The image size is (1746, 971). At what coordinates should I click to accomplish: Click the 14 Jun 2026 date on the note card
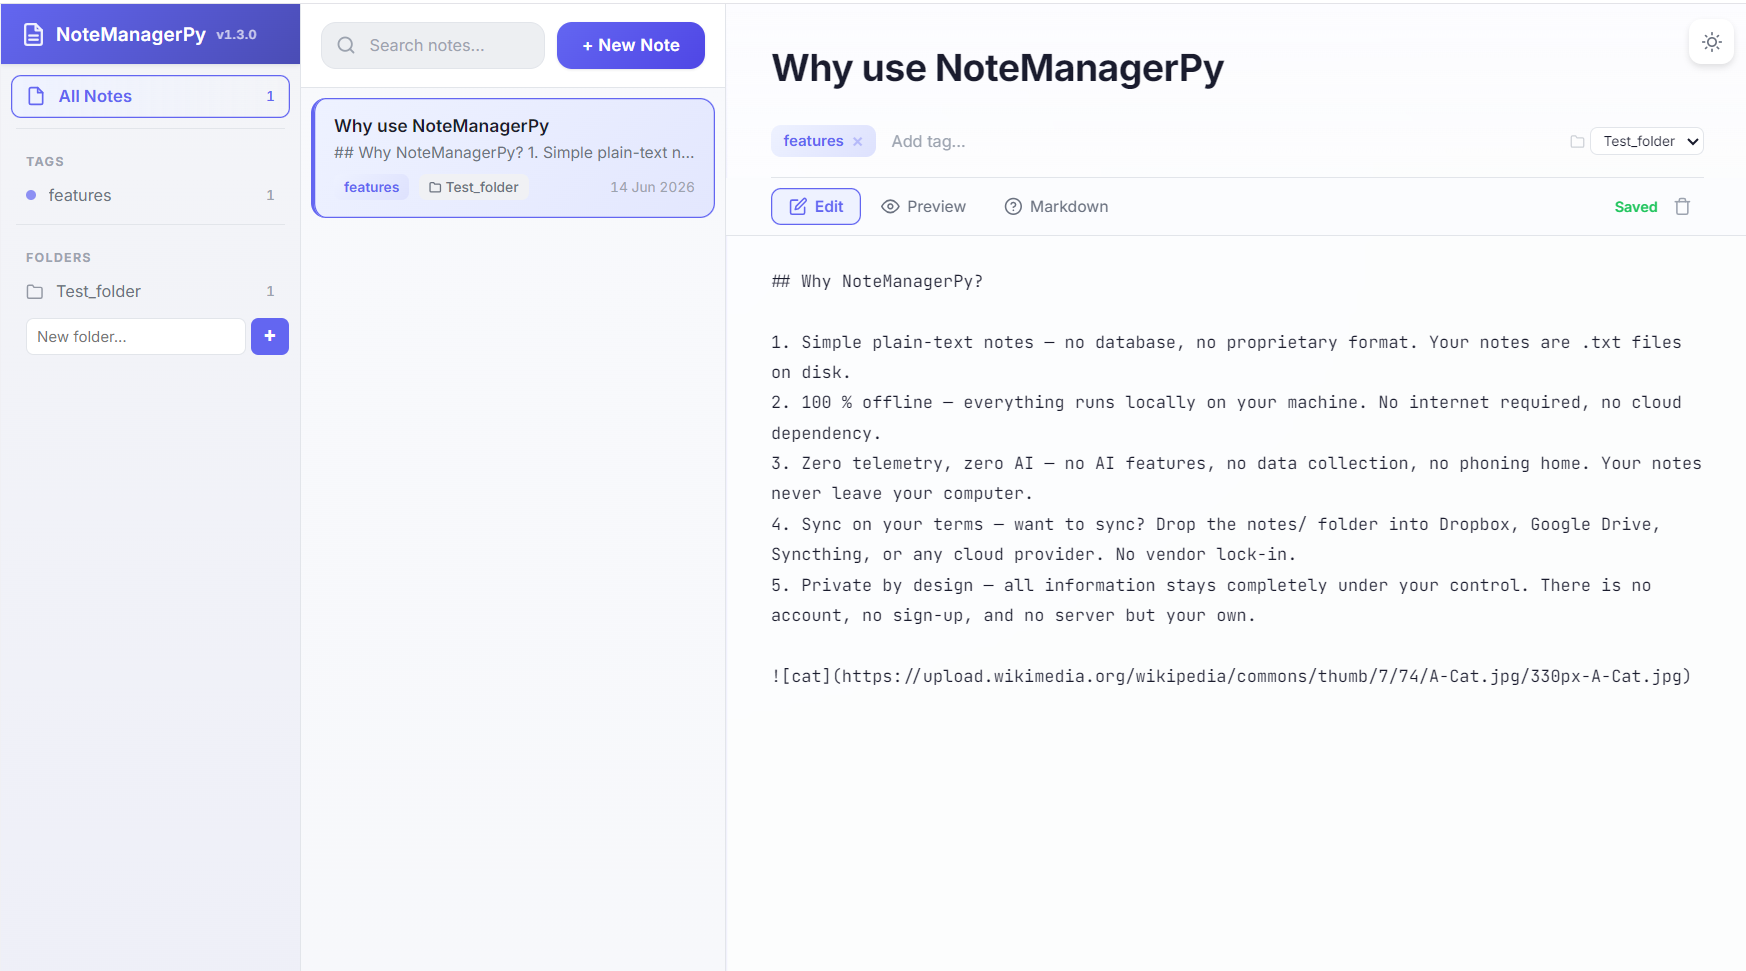tap(652, 187)
